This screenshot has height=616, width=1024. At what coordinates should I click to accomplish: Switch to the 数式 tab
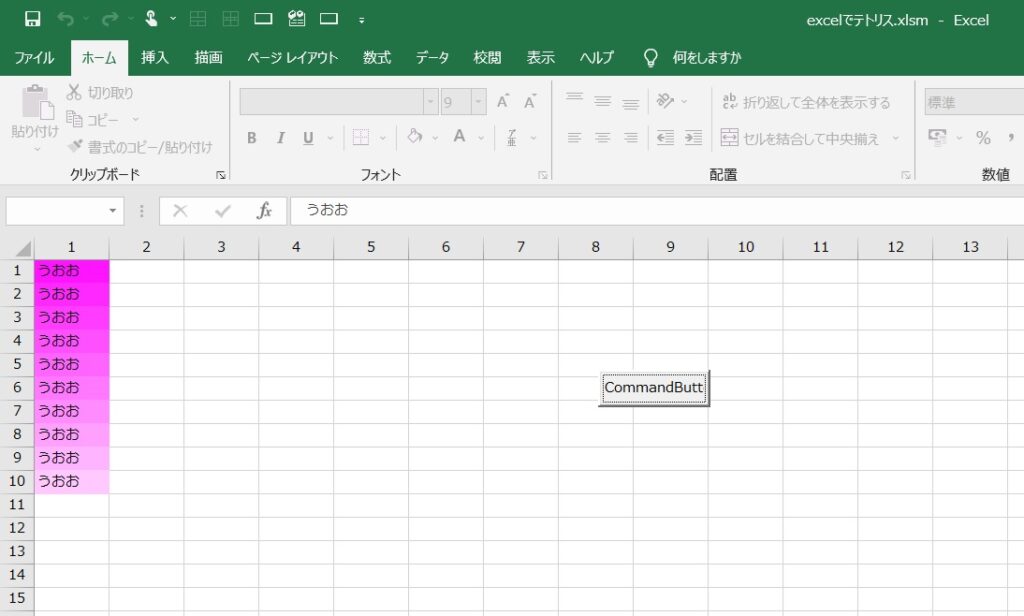pos(377,57)
